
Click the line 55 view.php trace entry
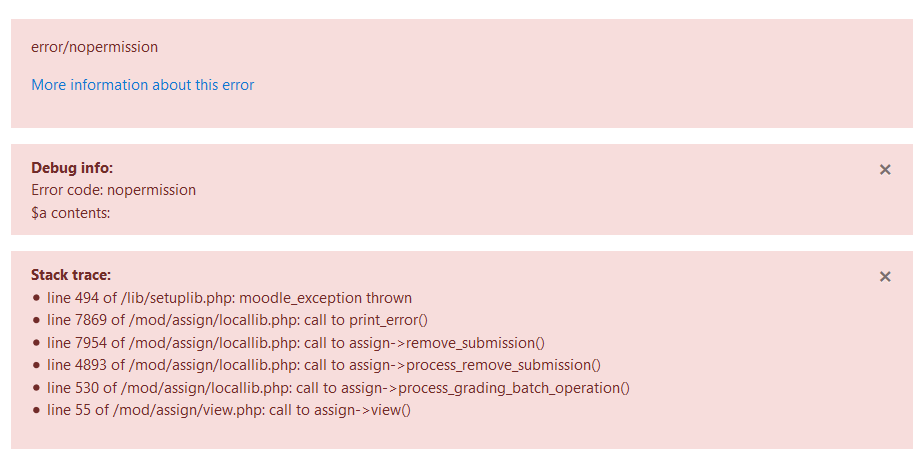click(228, 410)
